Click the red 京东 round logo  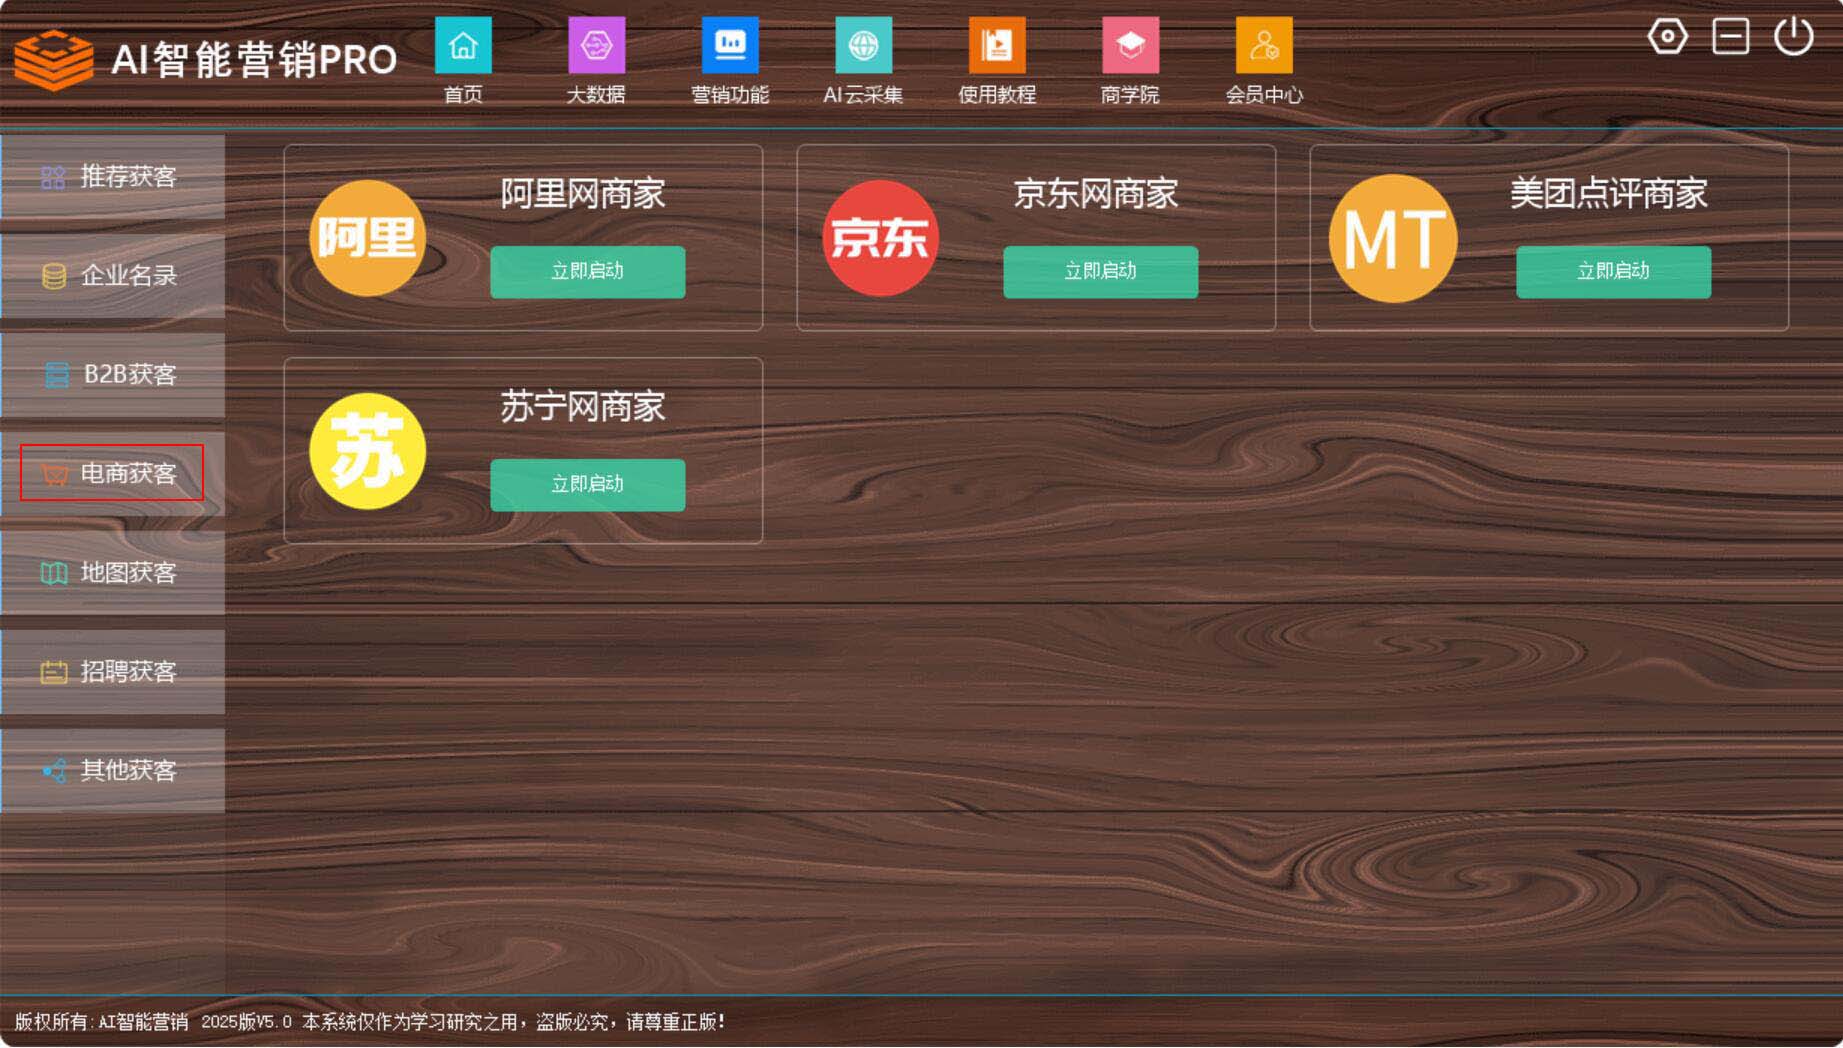880,238
